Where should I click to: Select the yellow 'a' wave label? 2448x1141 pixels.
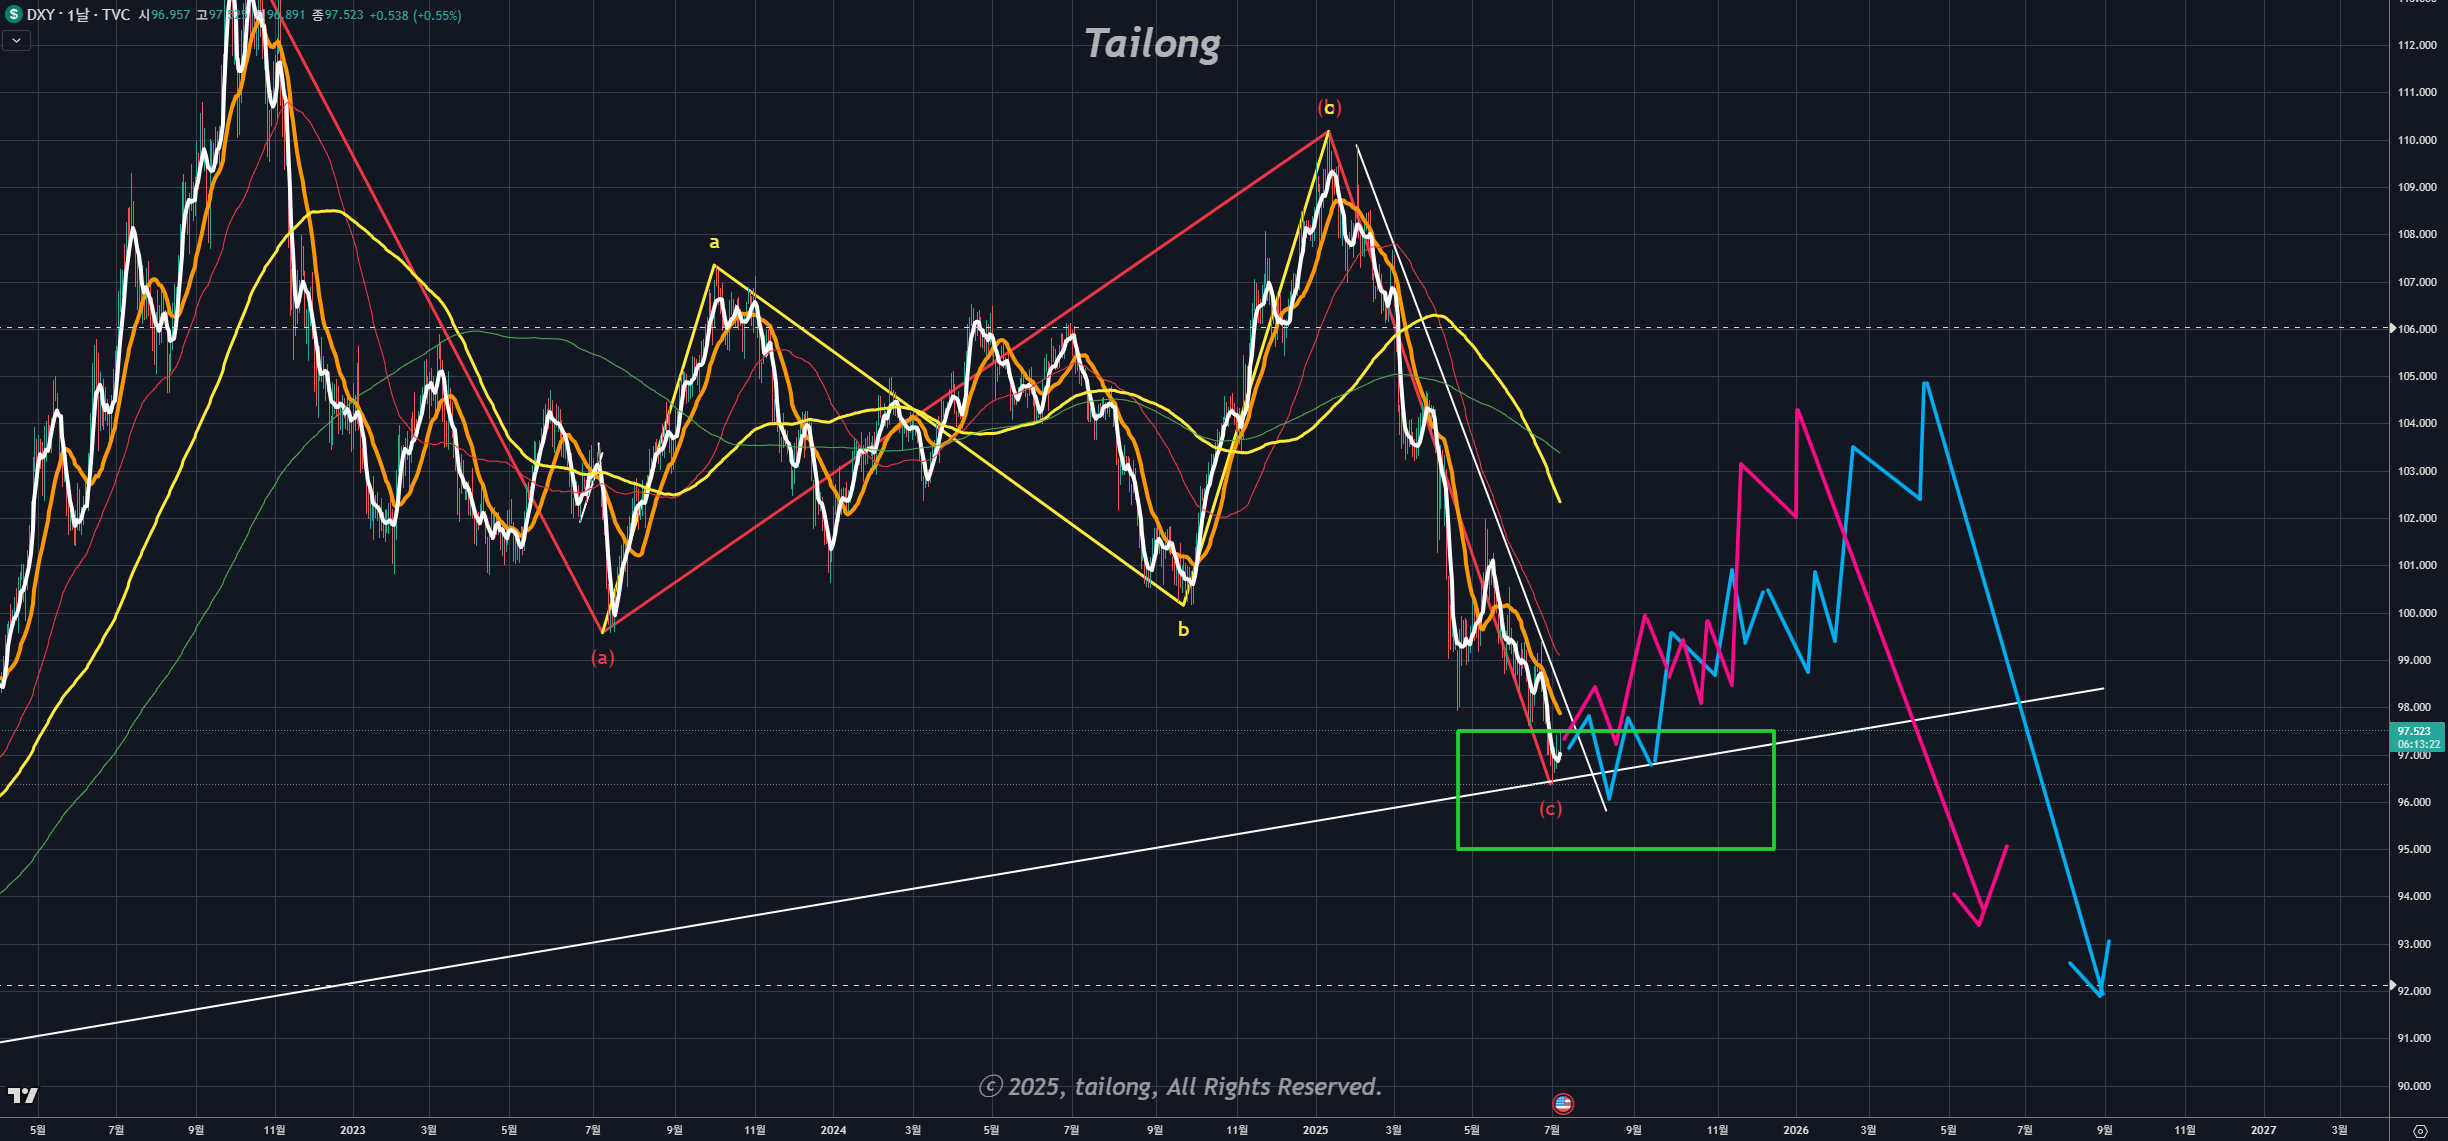(x=714, y=242)
